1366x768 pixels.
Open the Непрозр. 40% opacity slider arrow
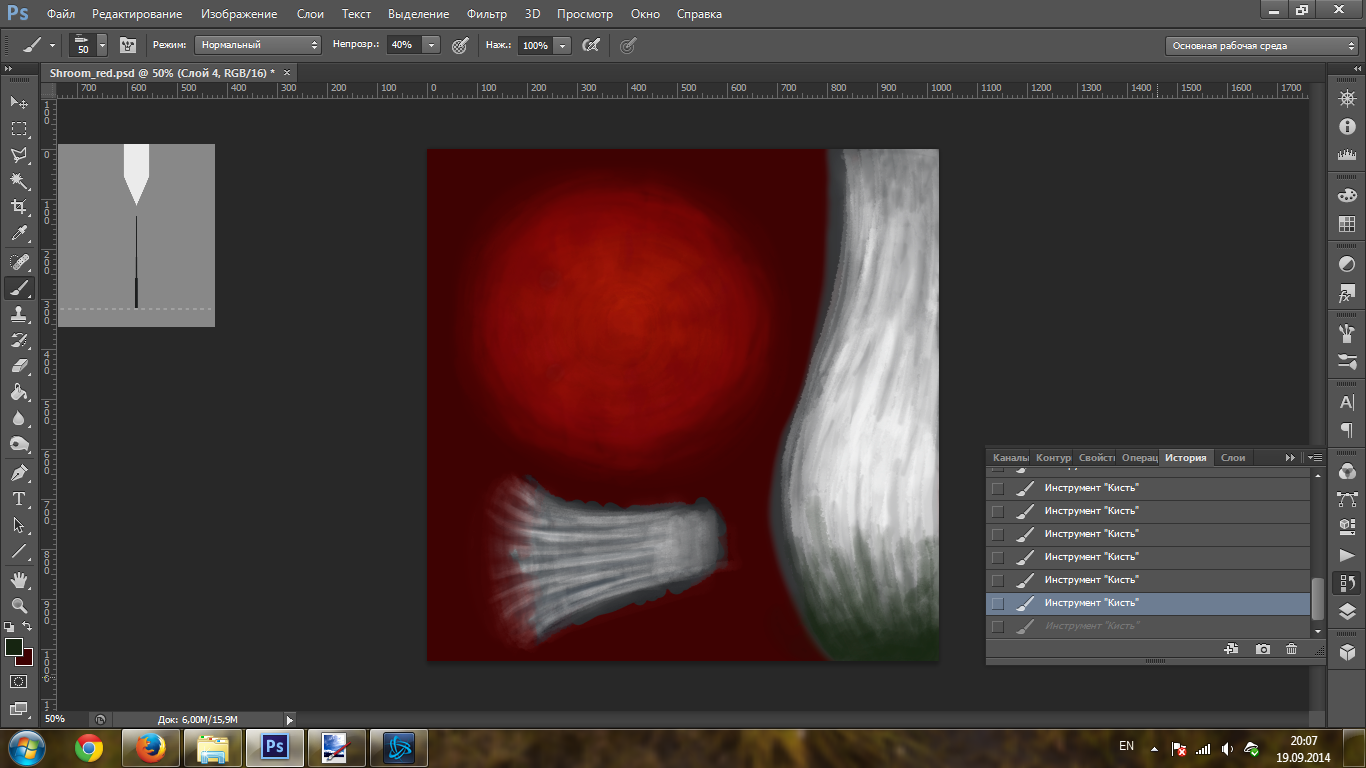(x=431, y=45)
